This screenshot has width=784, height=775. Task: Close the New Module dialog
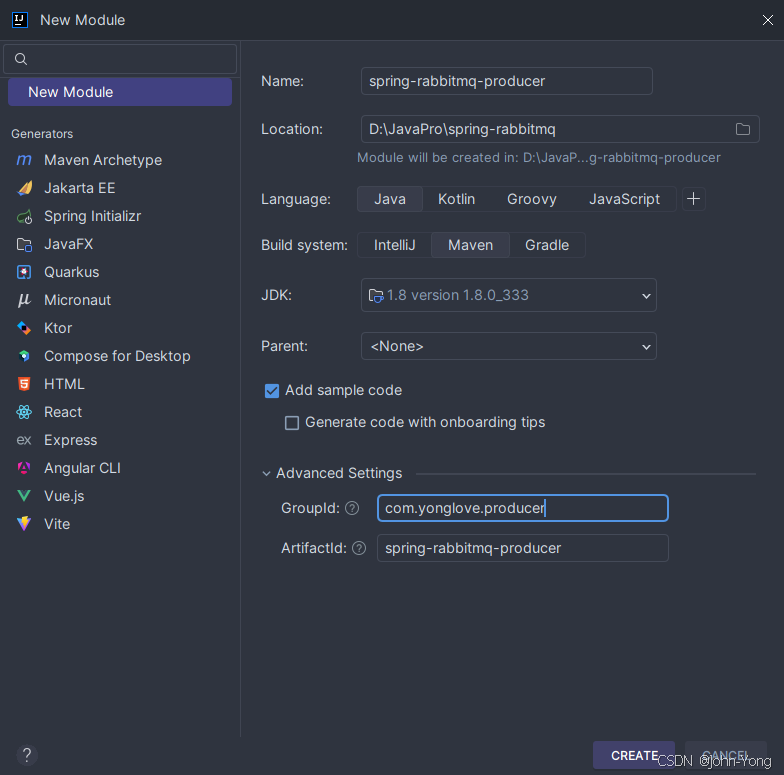768,20
